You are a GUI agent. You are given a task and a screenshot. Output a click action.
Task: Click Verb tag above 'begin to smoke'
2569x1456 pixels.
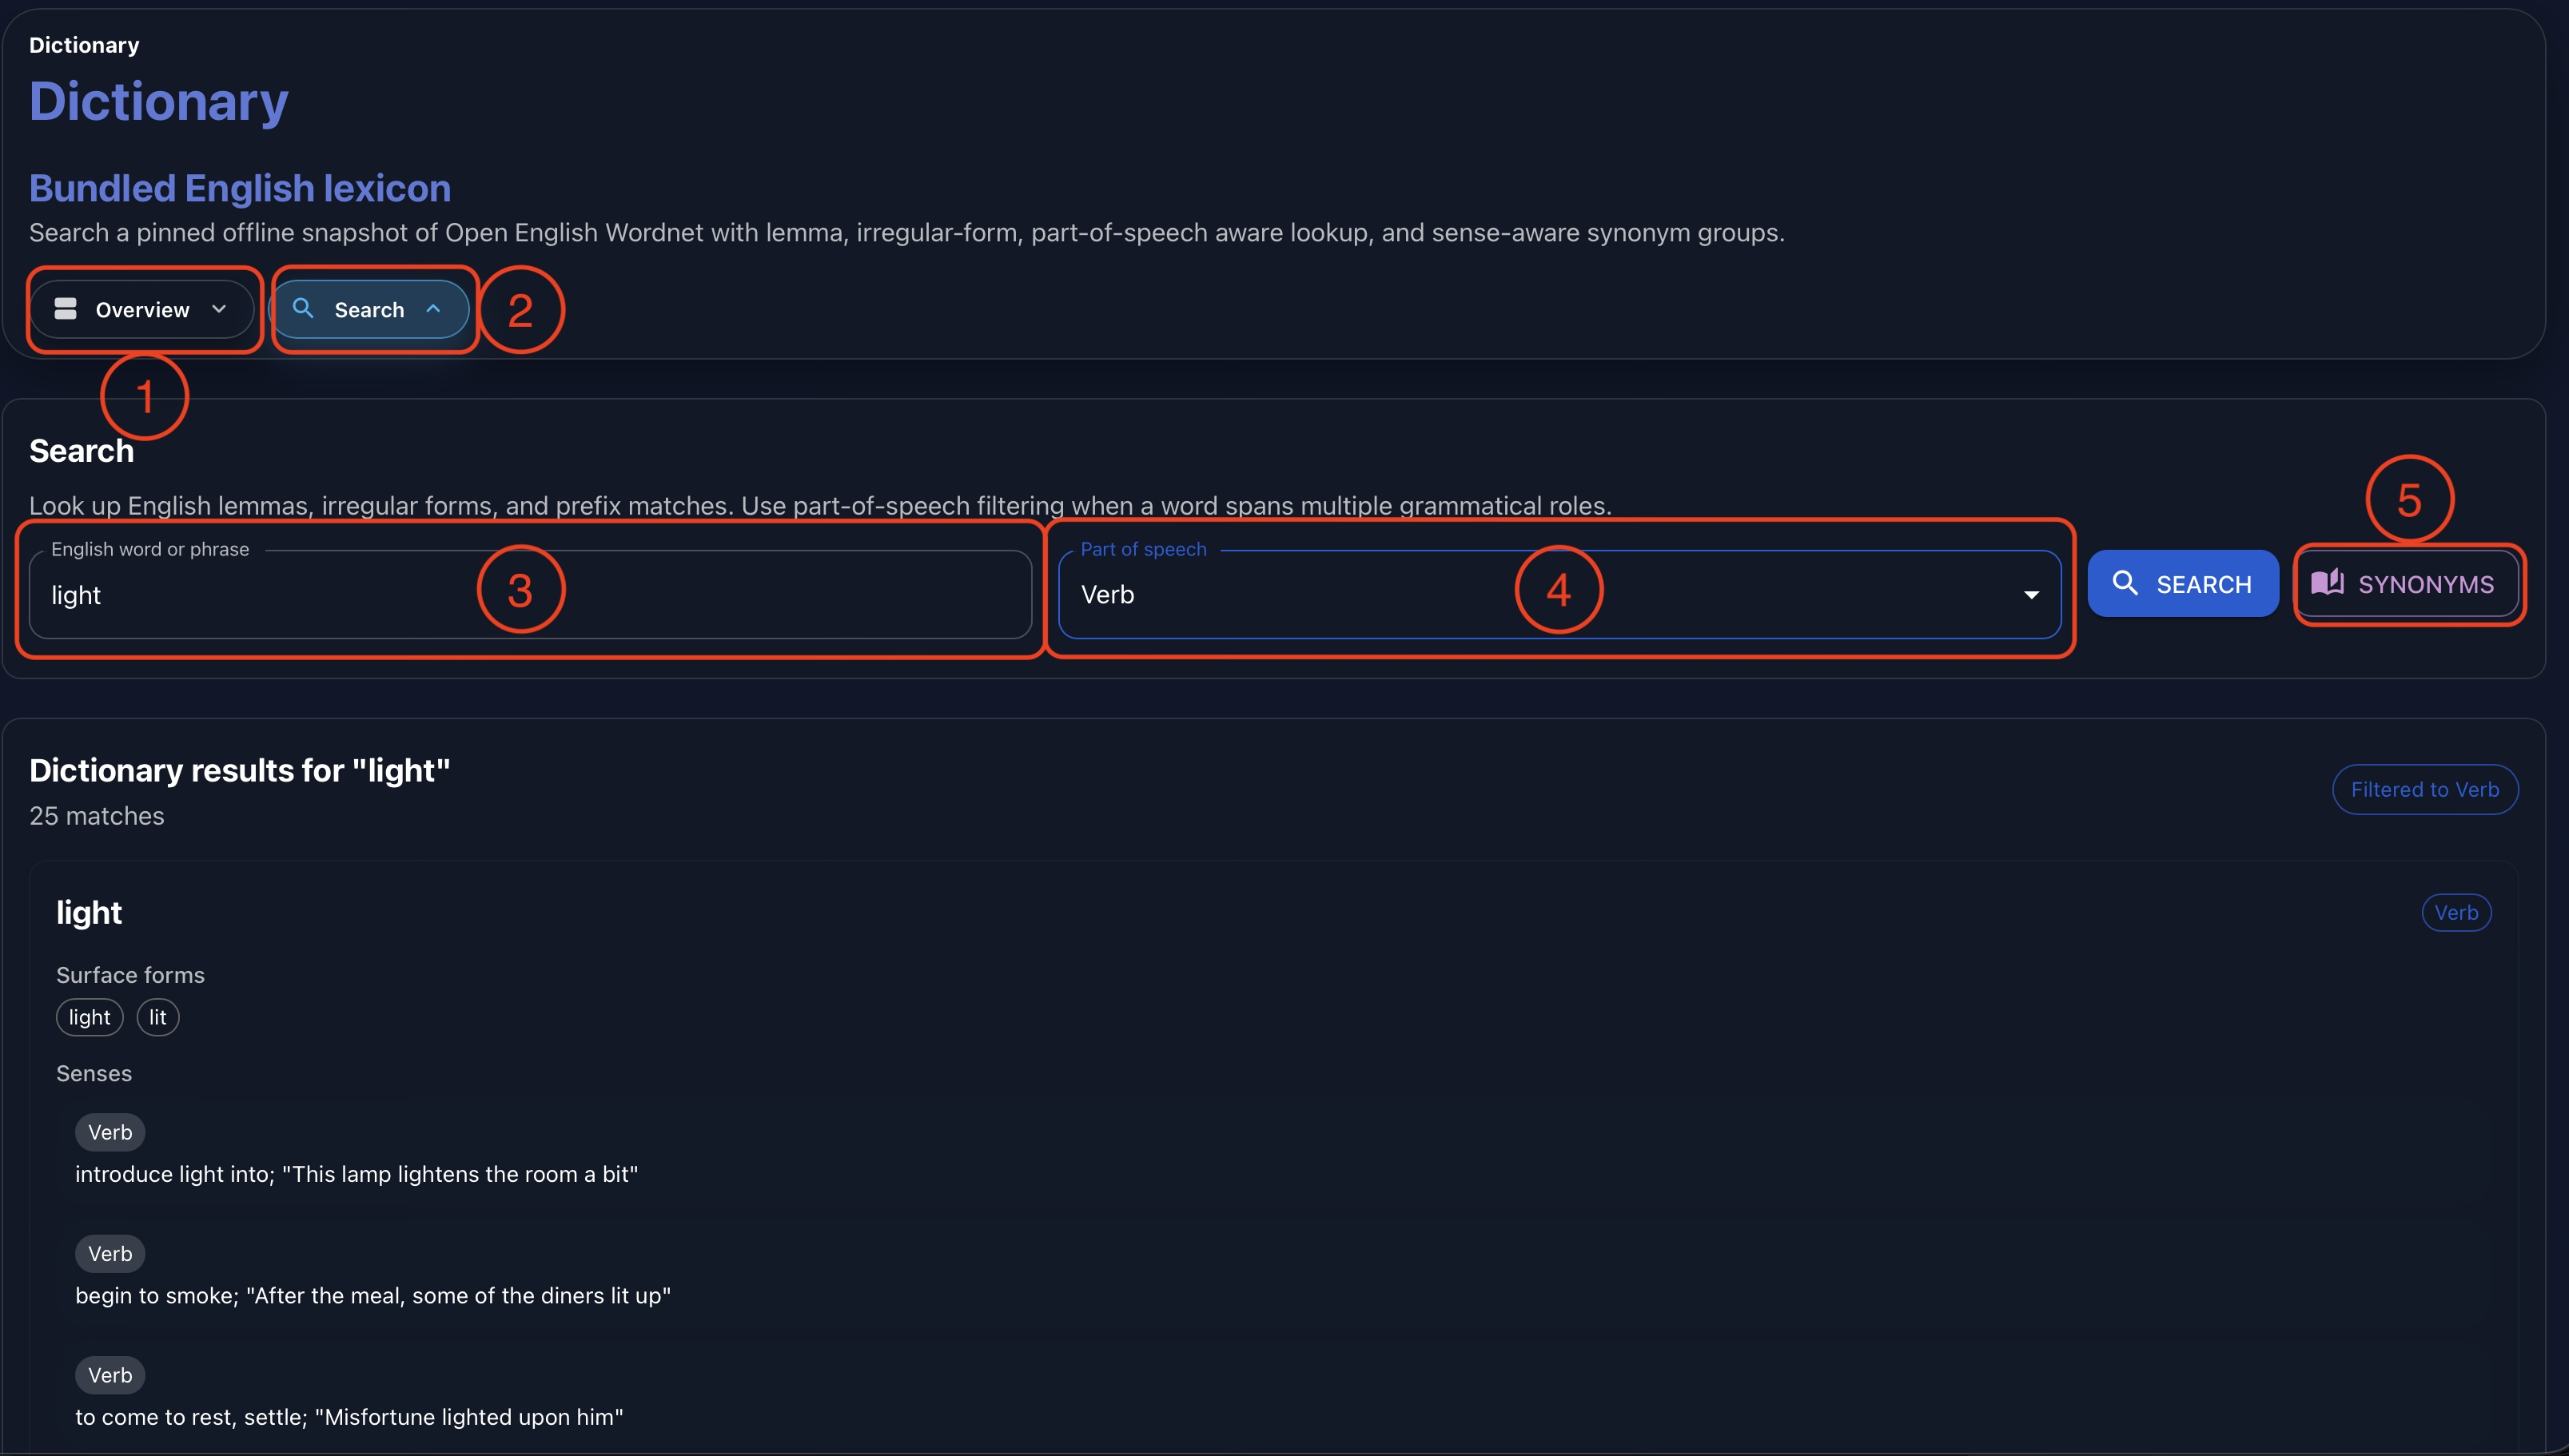pos(110,1254)
